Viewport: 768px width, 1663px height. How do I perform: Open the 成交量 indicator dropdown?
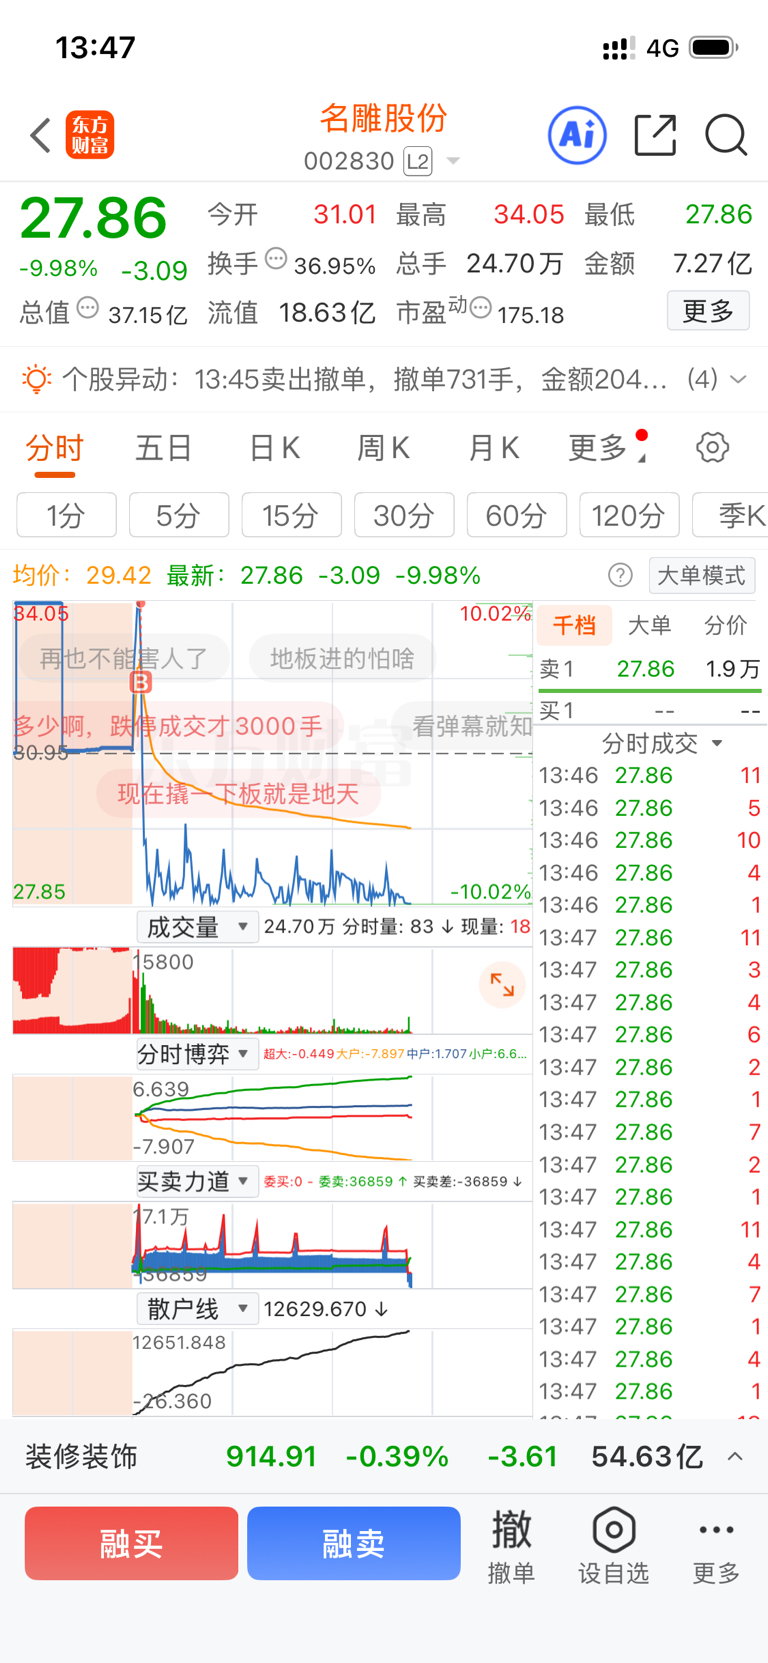(197, 927)
